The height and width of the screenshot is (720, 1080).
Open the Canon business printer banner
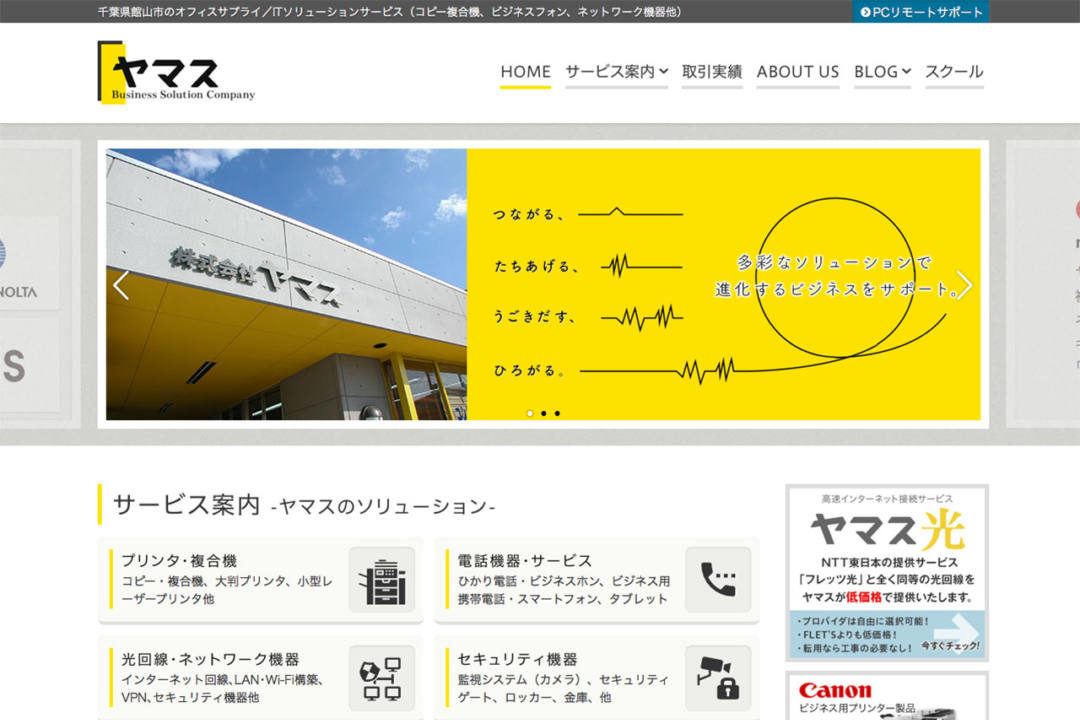886,698
